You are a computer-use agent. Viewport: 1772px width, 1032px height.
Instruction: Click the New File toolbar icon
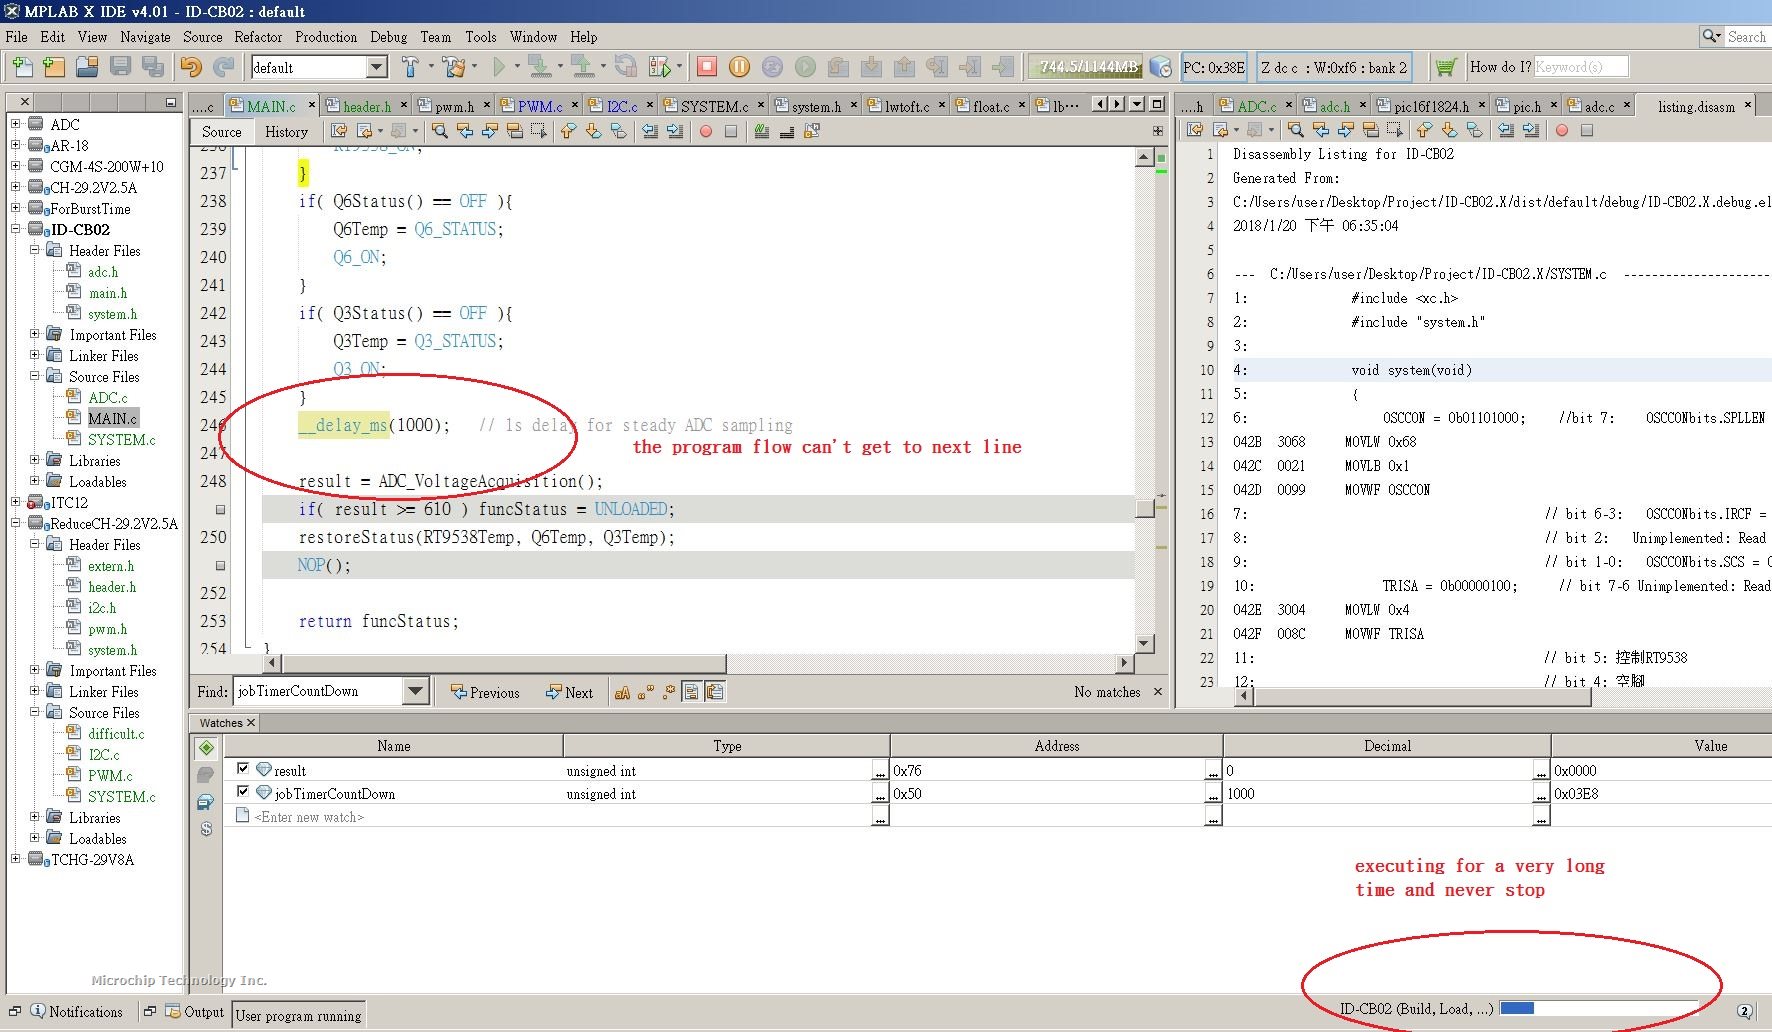click(x=22, y=67)
